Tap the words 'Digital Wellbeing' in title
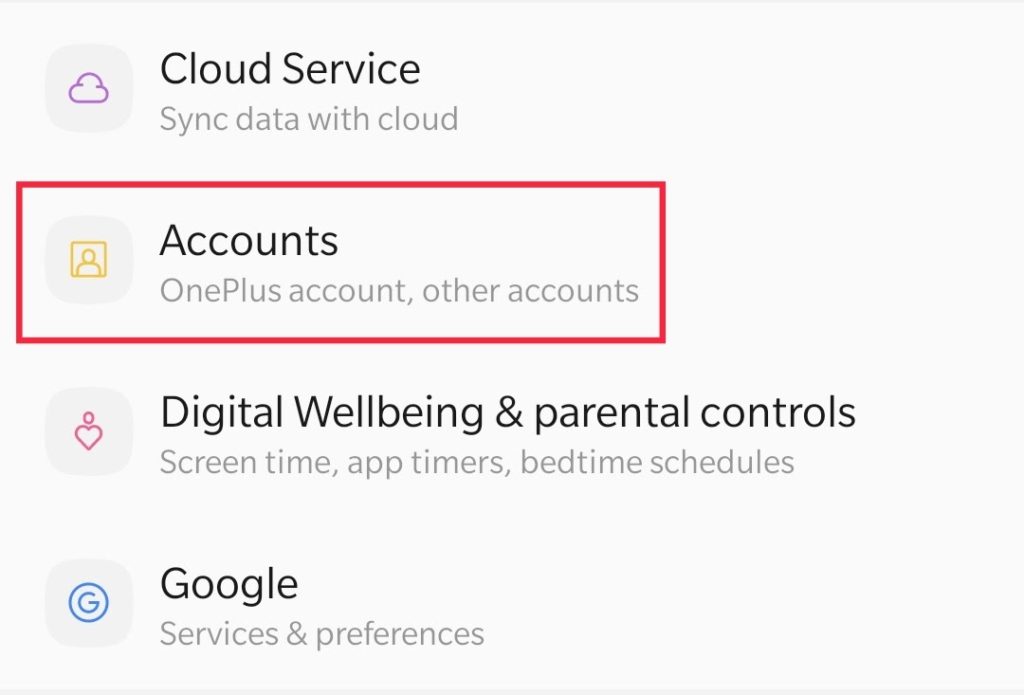 click(322, 412)
